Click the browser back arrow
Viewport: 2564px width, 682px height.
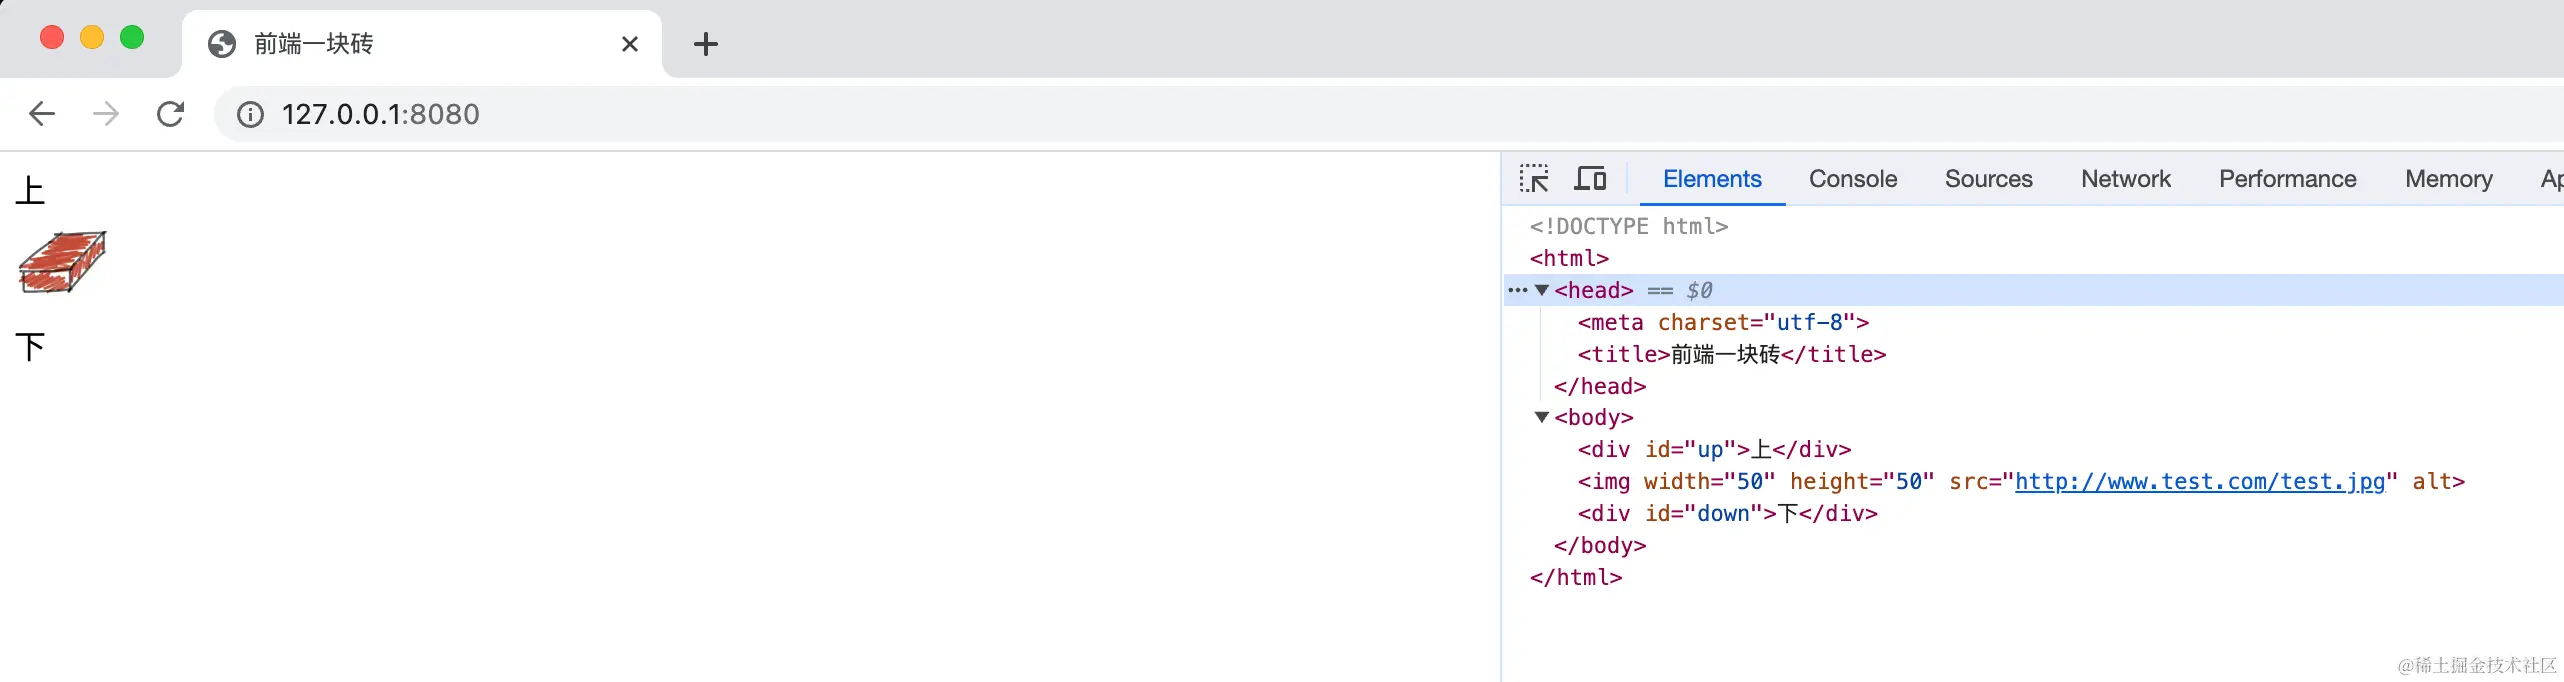(x=42, y=114)
